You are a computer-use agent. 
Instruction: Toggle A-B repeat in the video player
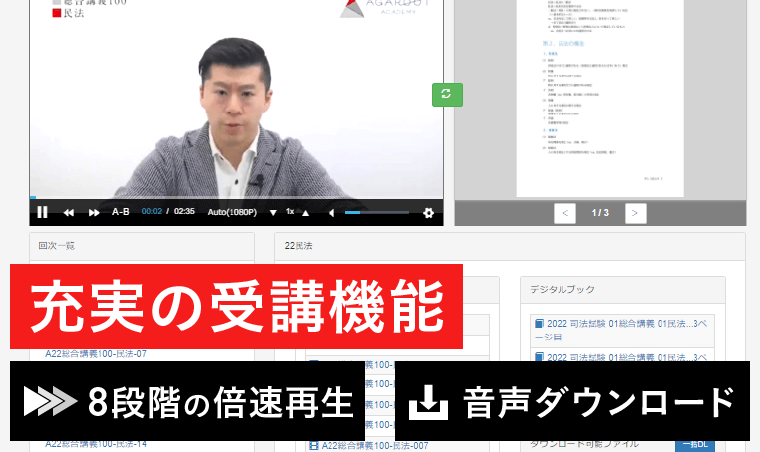click(120, 212)
